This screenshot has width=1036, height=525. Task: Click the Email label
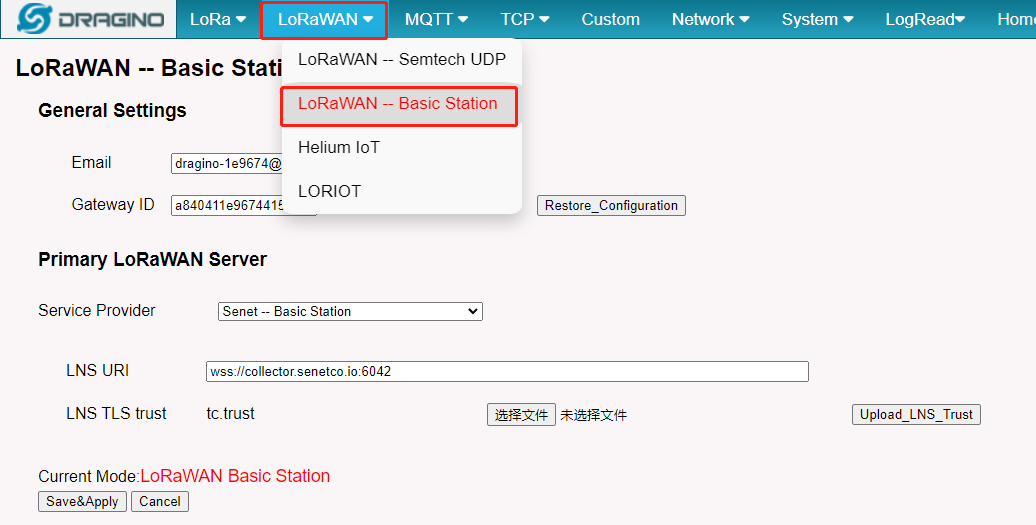91,162
